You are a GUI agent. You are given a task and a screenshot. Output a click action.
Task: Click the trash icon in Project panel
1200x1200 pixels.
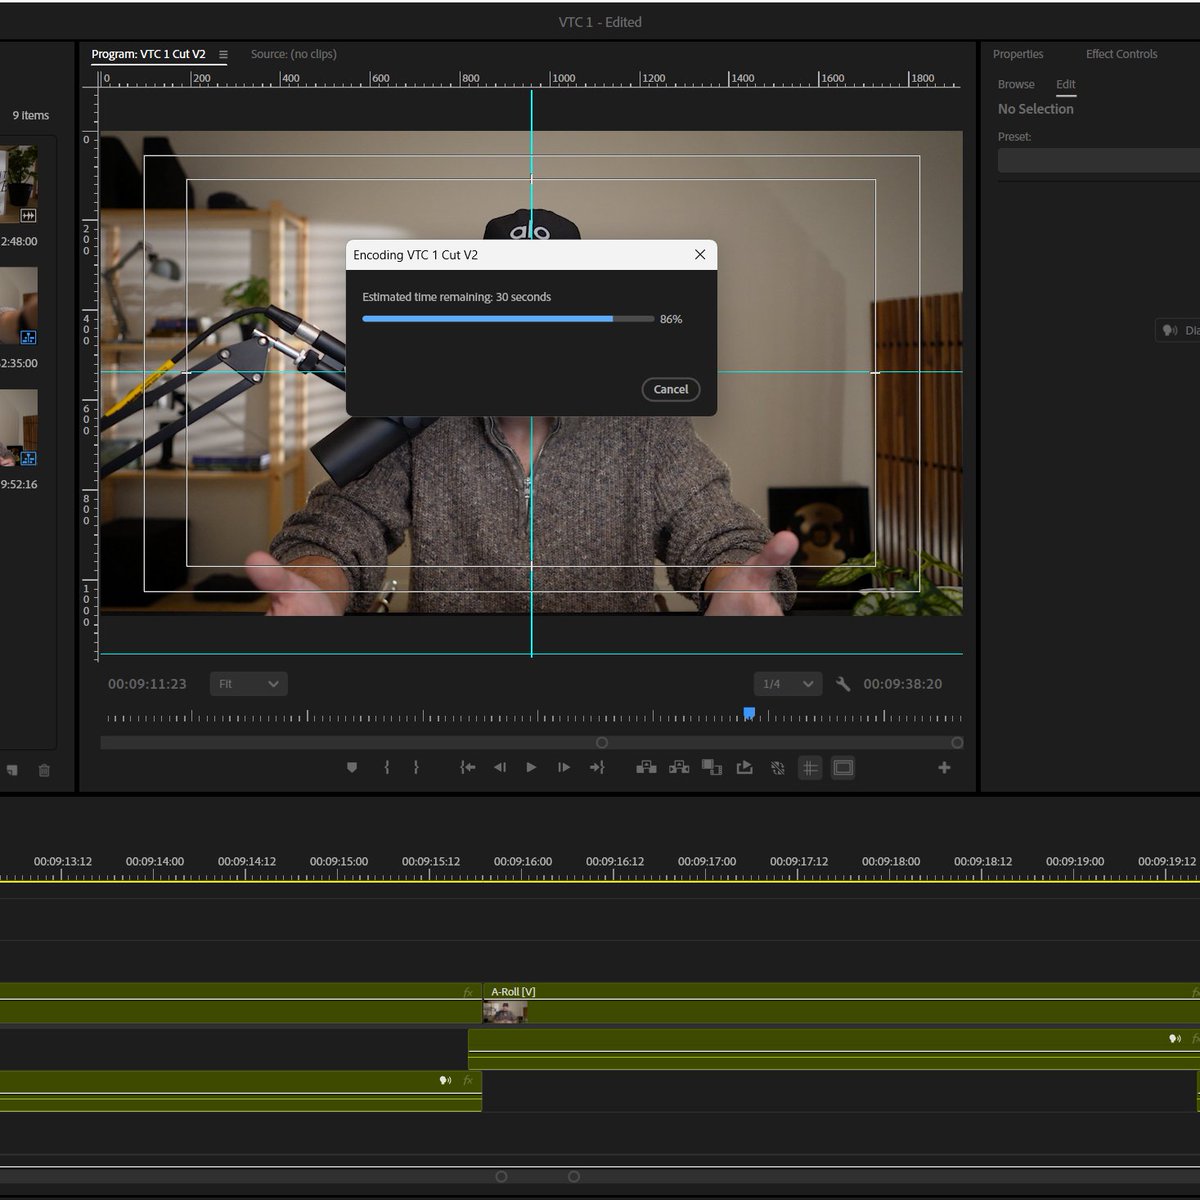(x=44, y=770)
